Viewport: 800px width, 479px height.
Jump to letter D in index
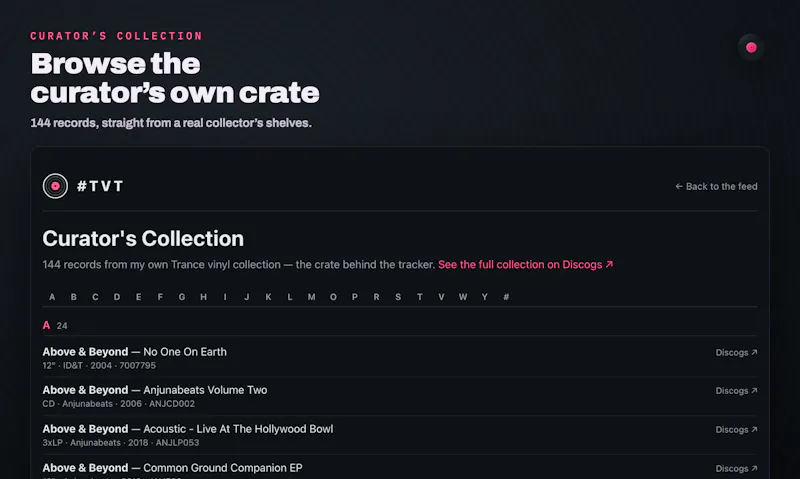pos(117,297)
